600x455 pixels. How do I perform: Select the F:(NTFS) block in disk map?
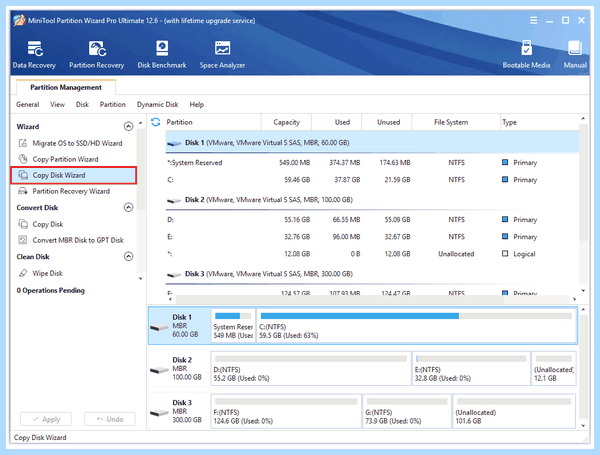[286, 411]
